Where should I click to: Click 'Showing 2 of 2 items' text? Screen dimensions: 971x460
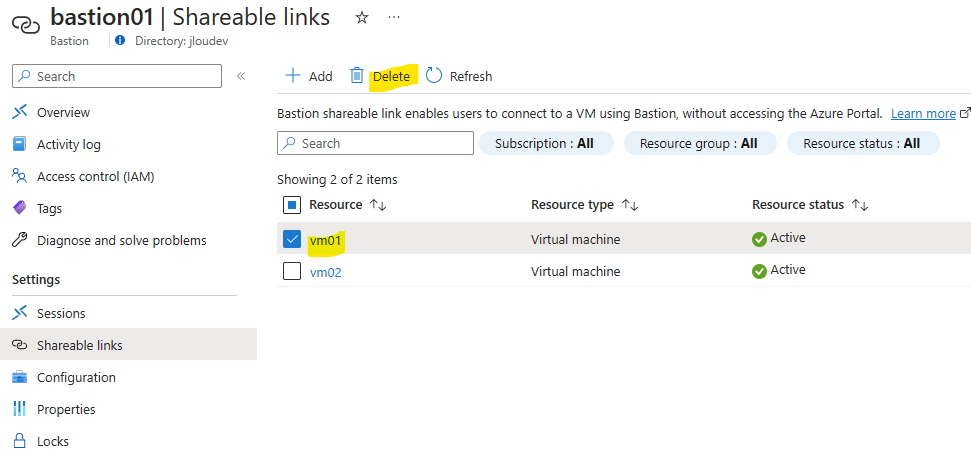(337, 180)
